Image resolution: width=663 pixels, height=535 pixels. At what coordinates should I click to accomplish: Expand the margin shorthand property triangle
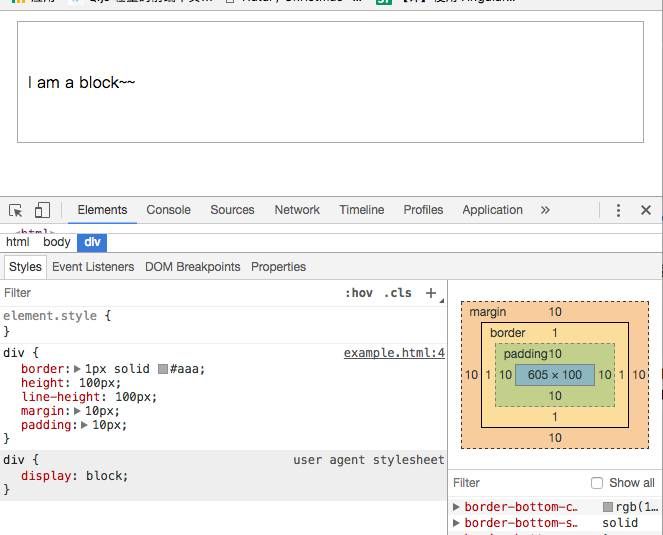tap(77, 411)
